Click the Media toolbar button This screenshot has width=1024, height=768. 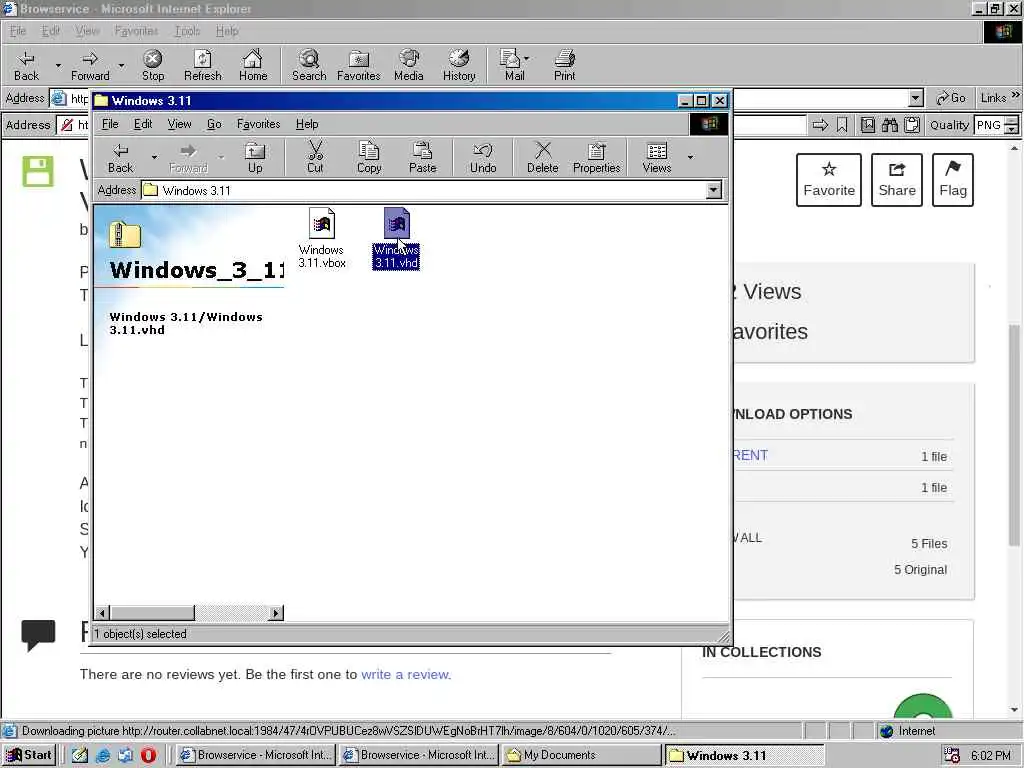(x=409, y=66)
